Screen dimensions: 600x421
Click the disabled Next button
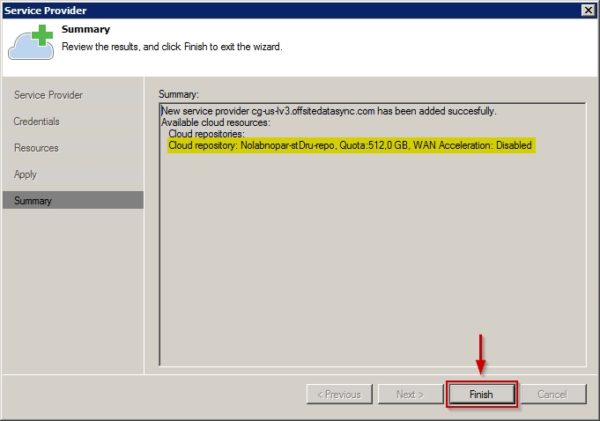click(411, 394)
